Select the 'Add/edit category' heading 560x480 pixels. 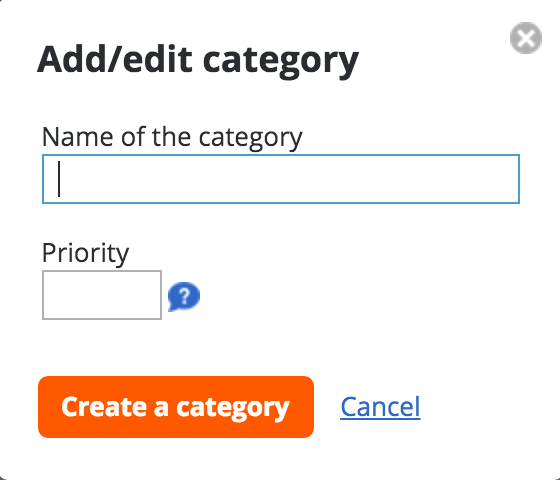[198, 61]
